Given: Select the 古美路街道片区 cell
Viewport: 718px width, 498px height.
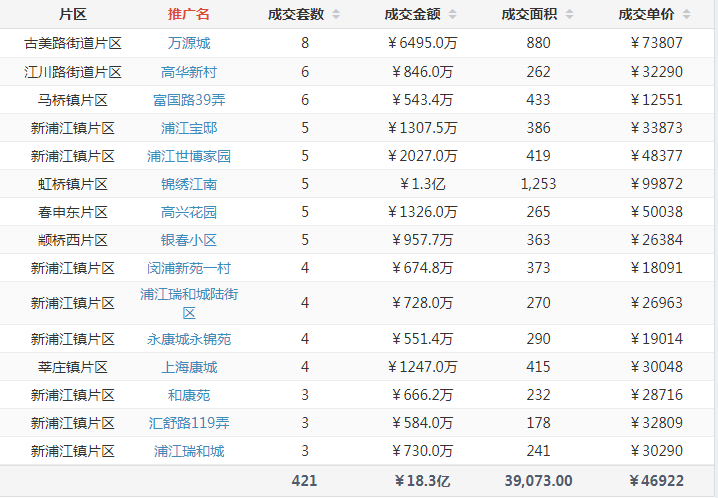Looking at the screenshot, I should tap(72, 43).
